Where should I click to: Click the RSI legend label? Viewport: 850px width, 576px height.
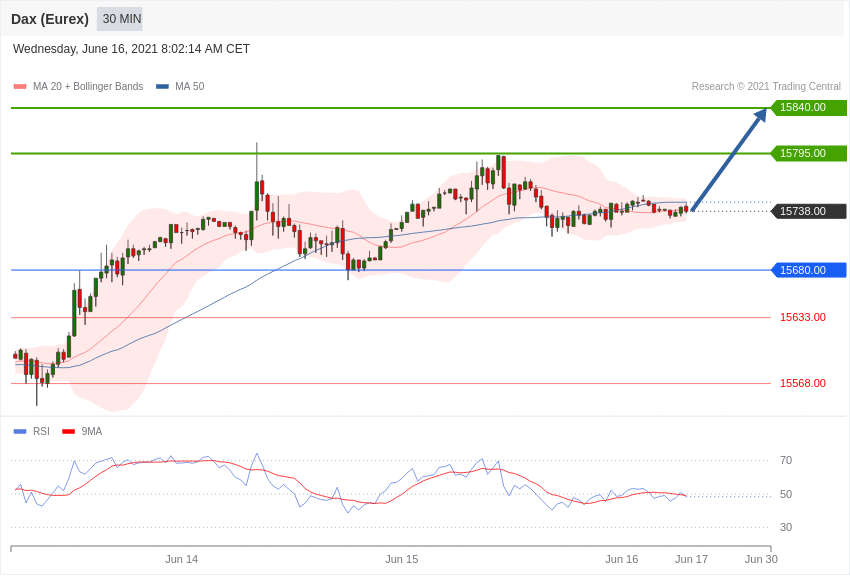coord(41,431)
